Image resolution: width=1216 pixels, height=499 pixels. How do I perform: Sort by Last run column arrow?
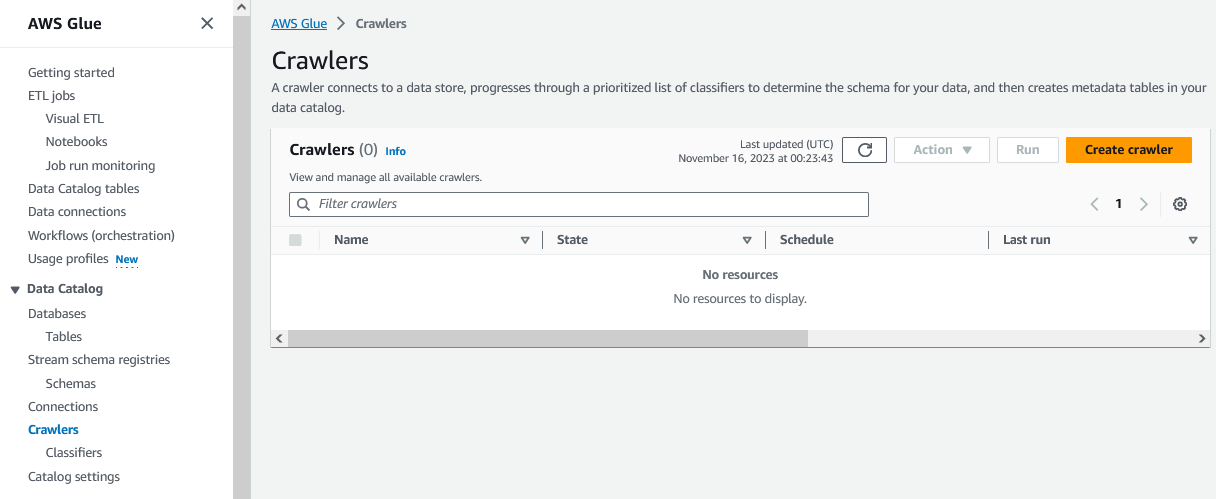pyautogui.click(x=1192, y=240)
